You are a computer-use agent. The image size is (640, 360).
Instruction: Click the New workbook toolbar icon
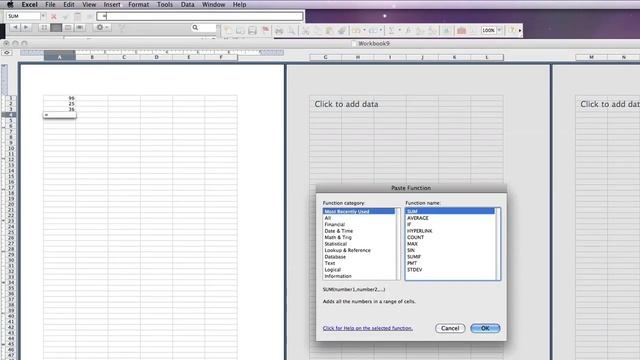(228, 30)
